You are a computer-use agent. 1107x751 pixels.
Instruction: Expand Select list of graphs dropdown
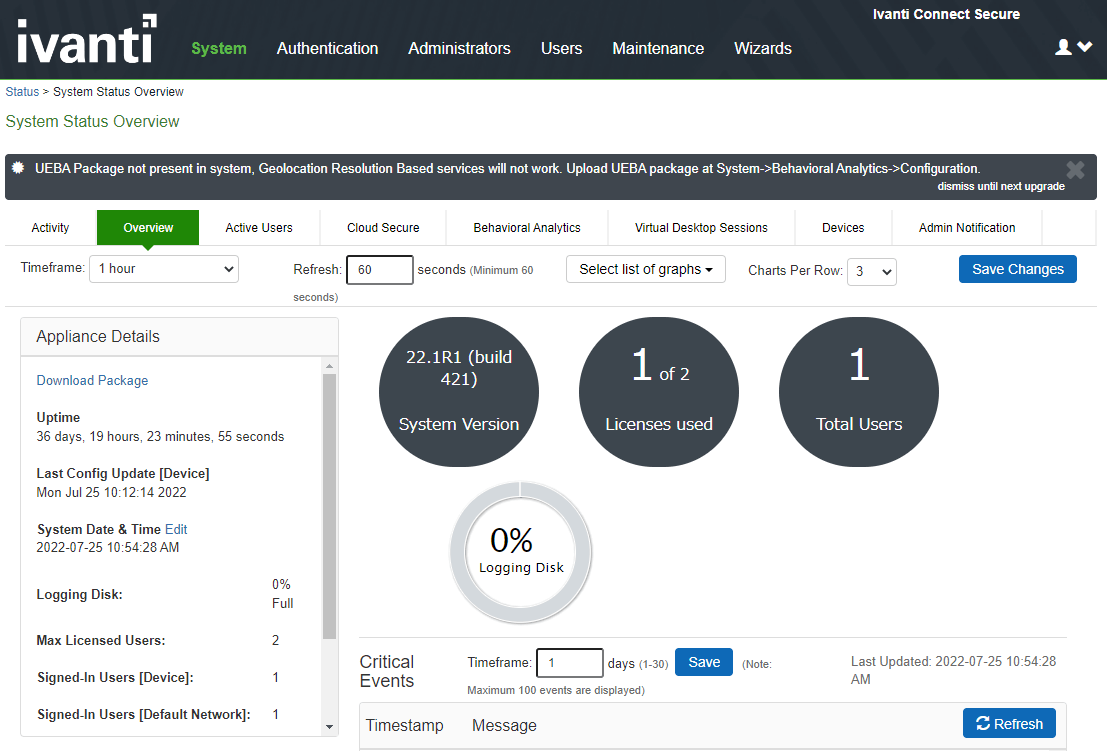tap(645, 269)
